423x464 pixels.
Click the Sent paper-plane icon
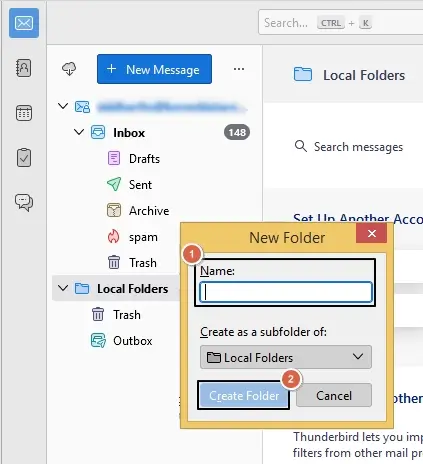click(x=114, y=184)
